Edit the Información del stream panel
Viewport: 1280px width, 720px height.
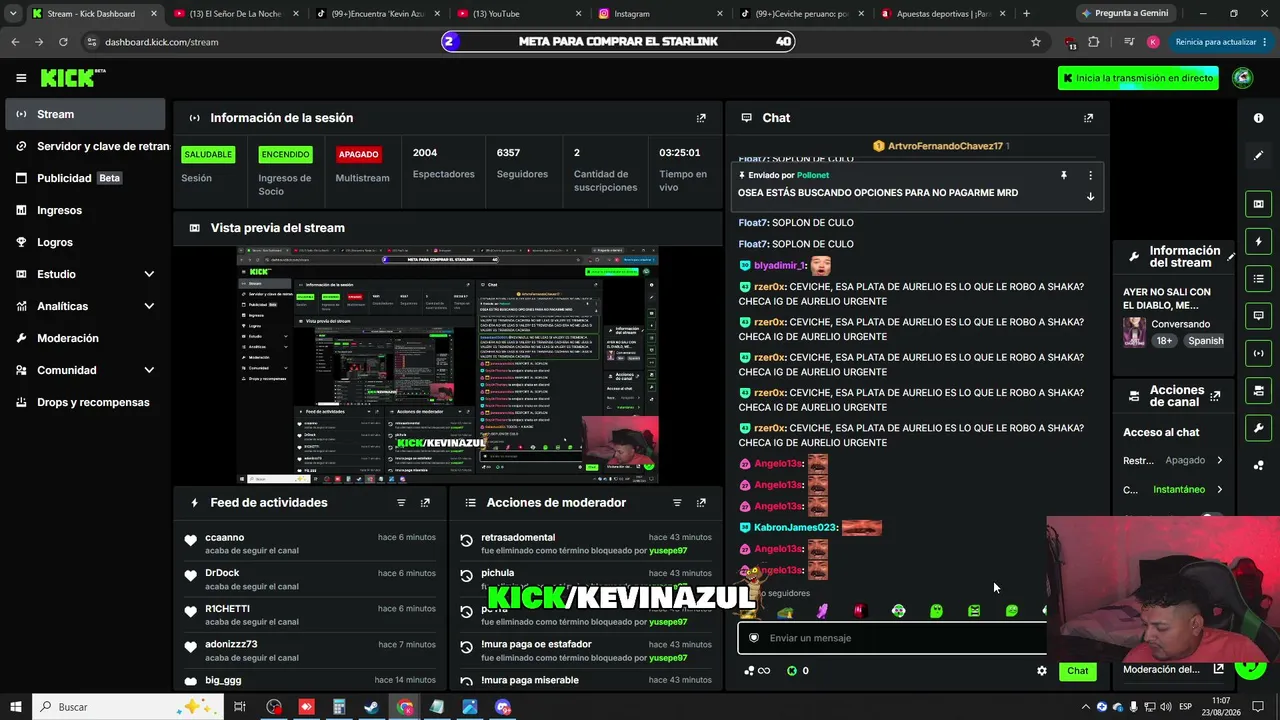[x=1231, y=257]
